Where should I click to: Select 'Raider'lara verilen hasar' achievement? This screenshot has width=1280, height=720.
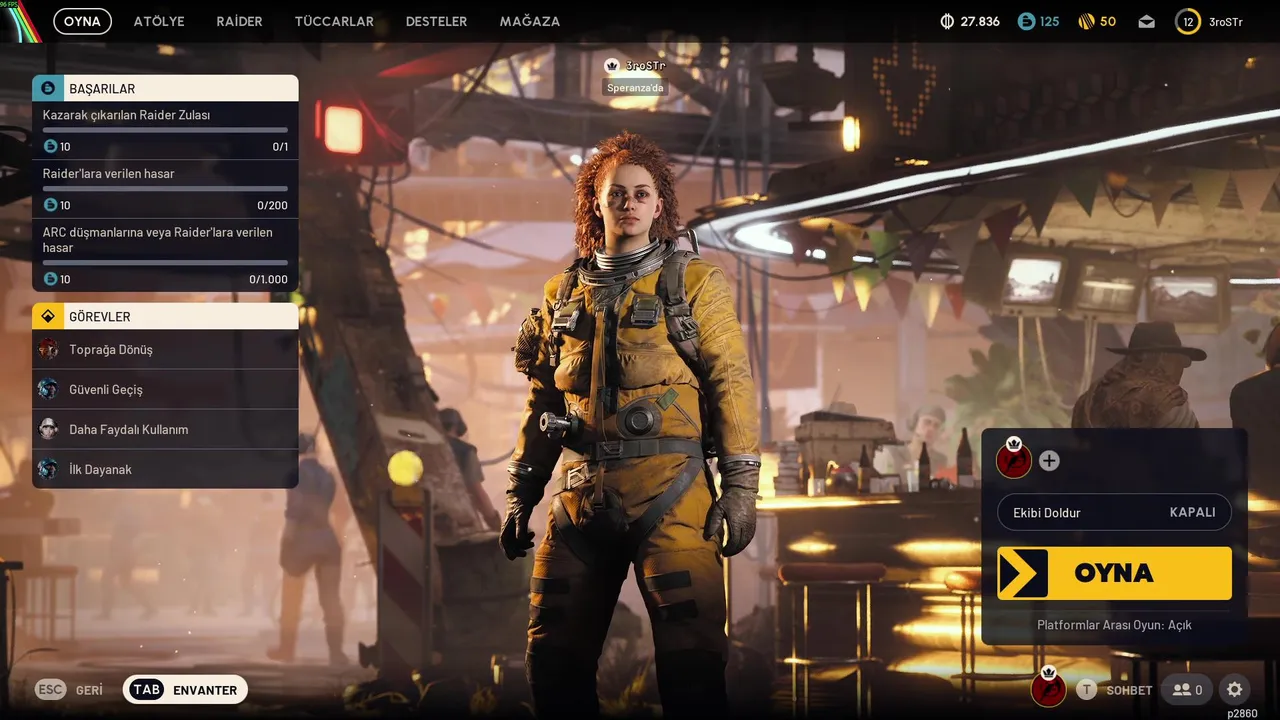165,189
